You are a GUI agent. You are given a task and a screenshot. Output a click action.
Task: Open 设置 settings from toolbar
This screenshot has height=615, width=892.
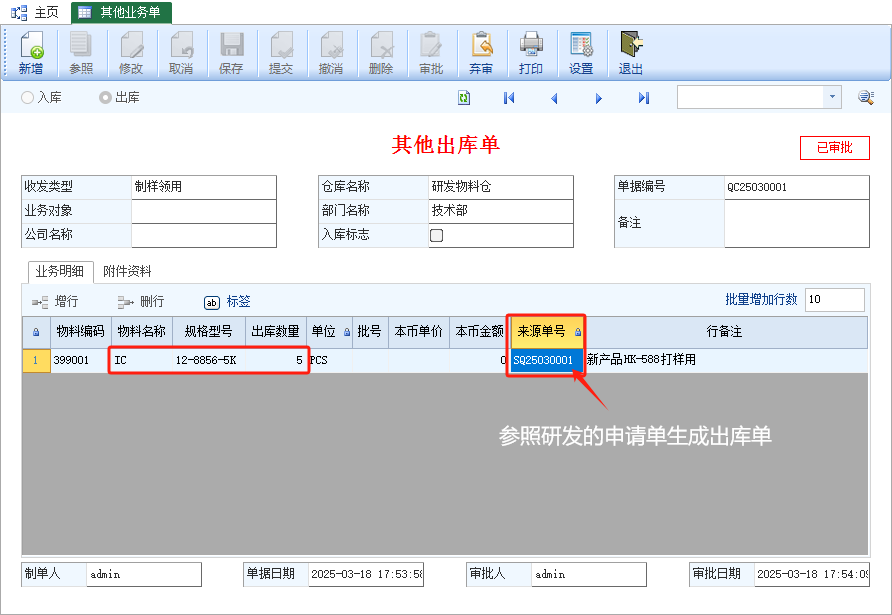coord(581,52)
